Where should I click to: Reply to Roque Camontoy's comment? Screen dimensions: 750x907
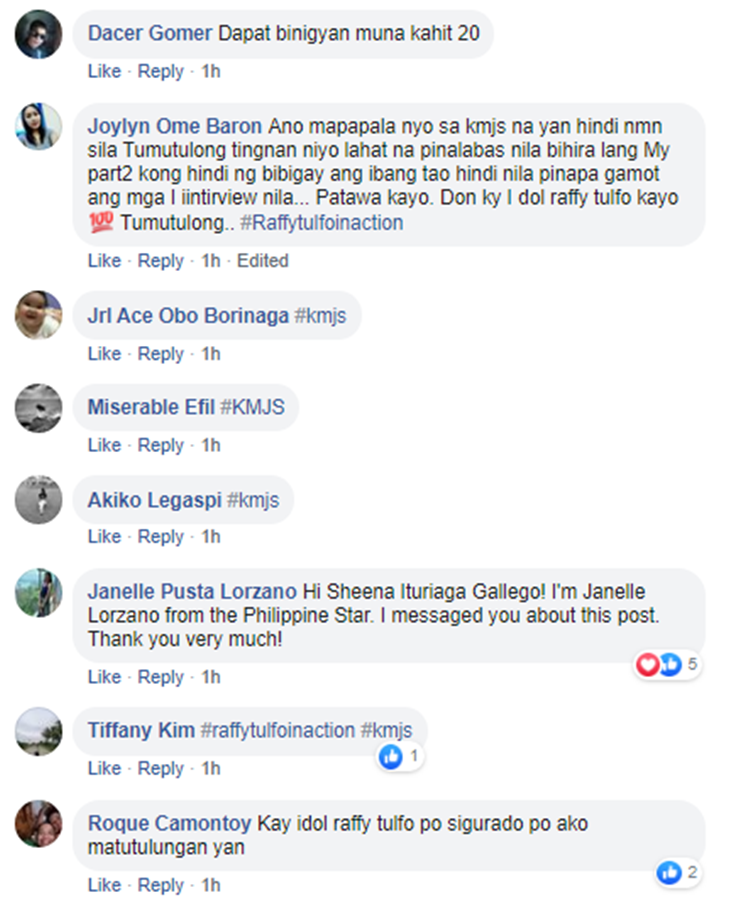pyautogui.click(x=161, y=885)
